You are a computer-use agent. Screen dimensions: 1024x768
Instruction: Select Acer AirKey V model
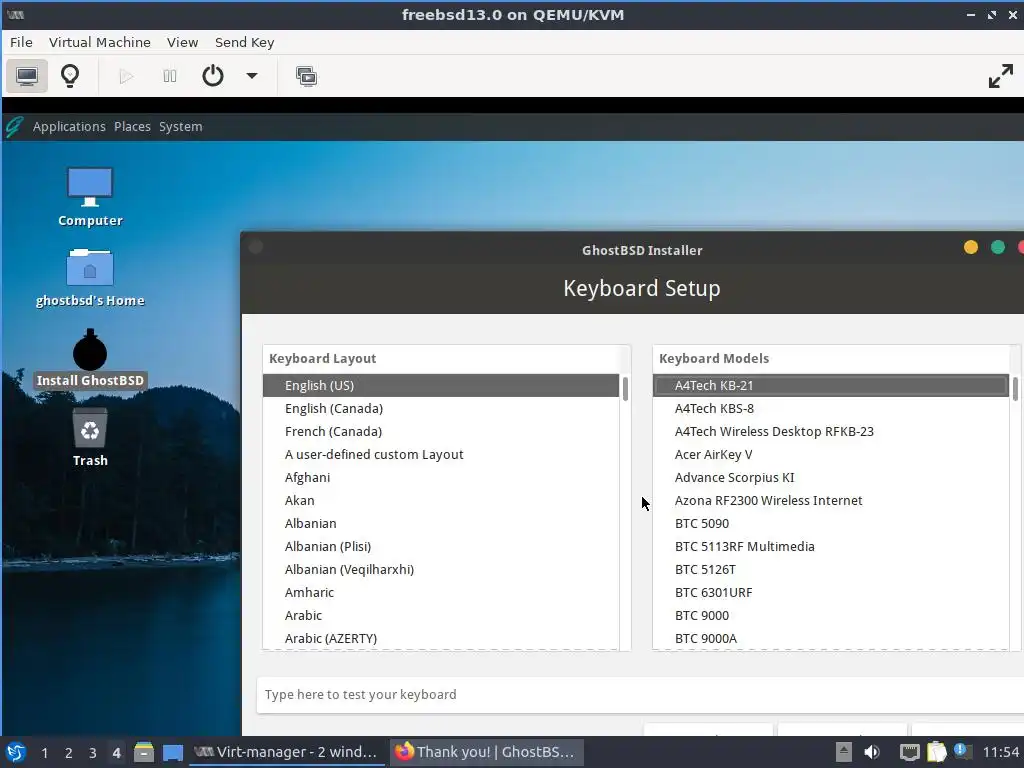coord(831,455)
